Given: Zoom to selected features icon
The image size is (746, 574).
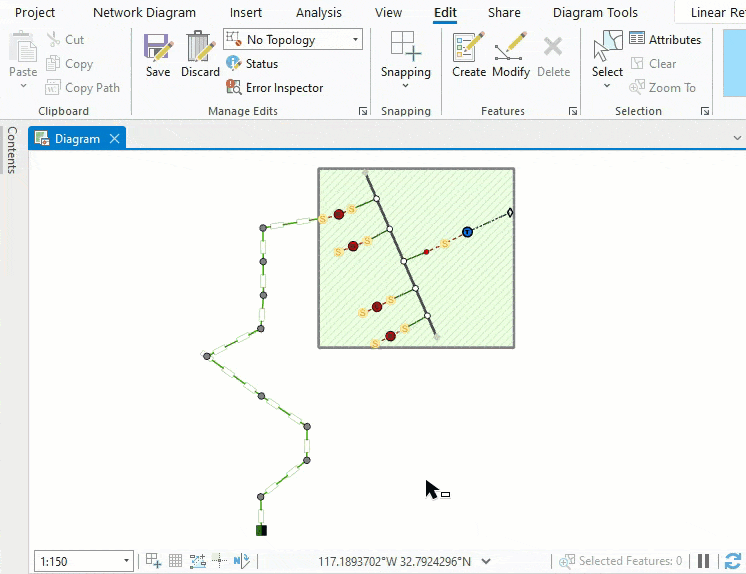Looking at the screenshot, I should [567, 561].
